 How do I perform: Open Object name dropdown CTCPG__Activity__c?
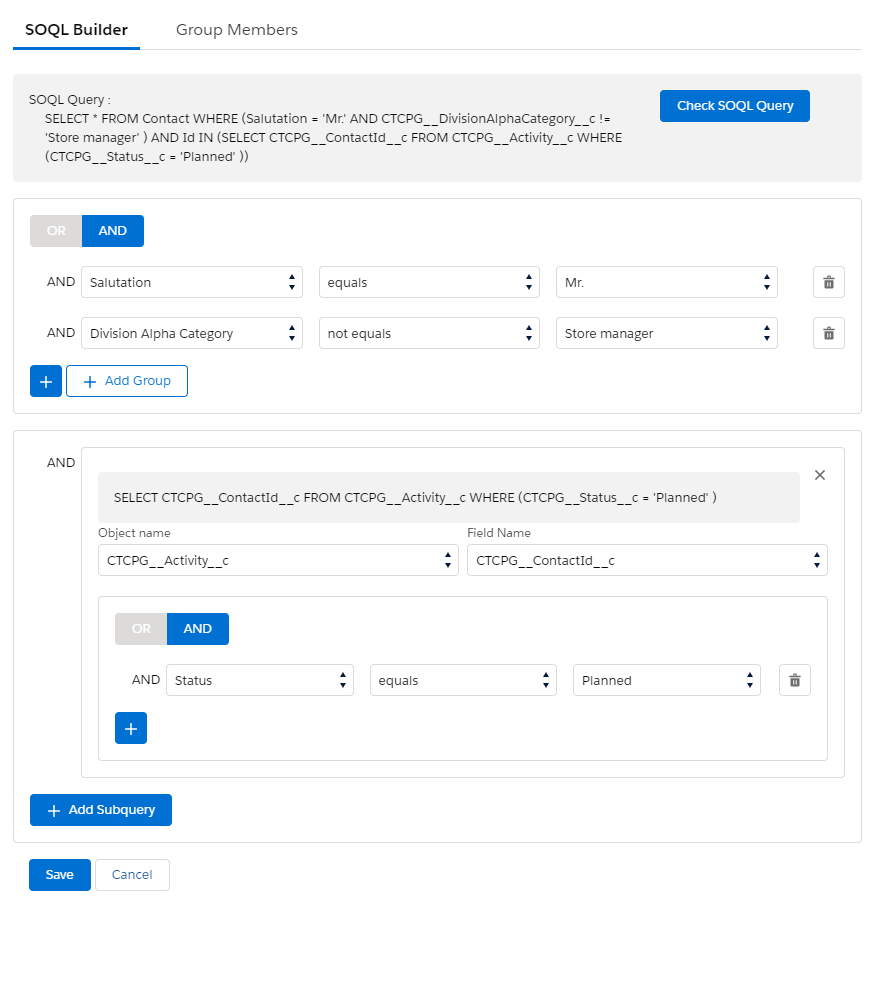(x=278, y=560)
